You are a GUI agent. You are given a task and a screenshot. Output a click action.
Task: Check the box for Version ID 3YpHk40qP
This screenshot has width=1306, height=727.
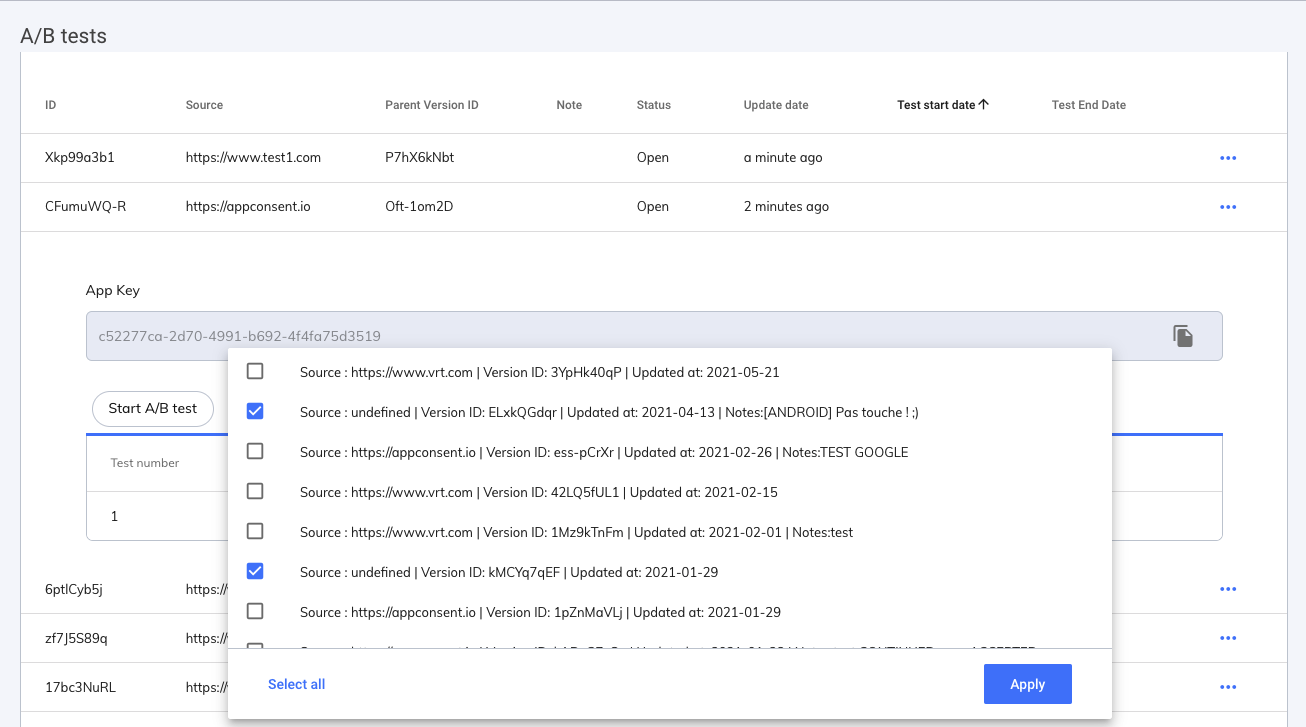255,372
